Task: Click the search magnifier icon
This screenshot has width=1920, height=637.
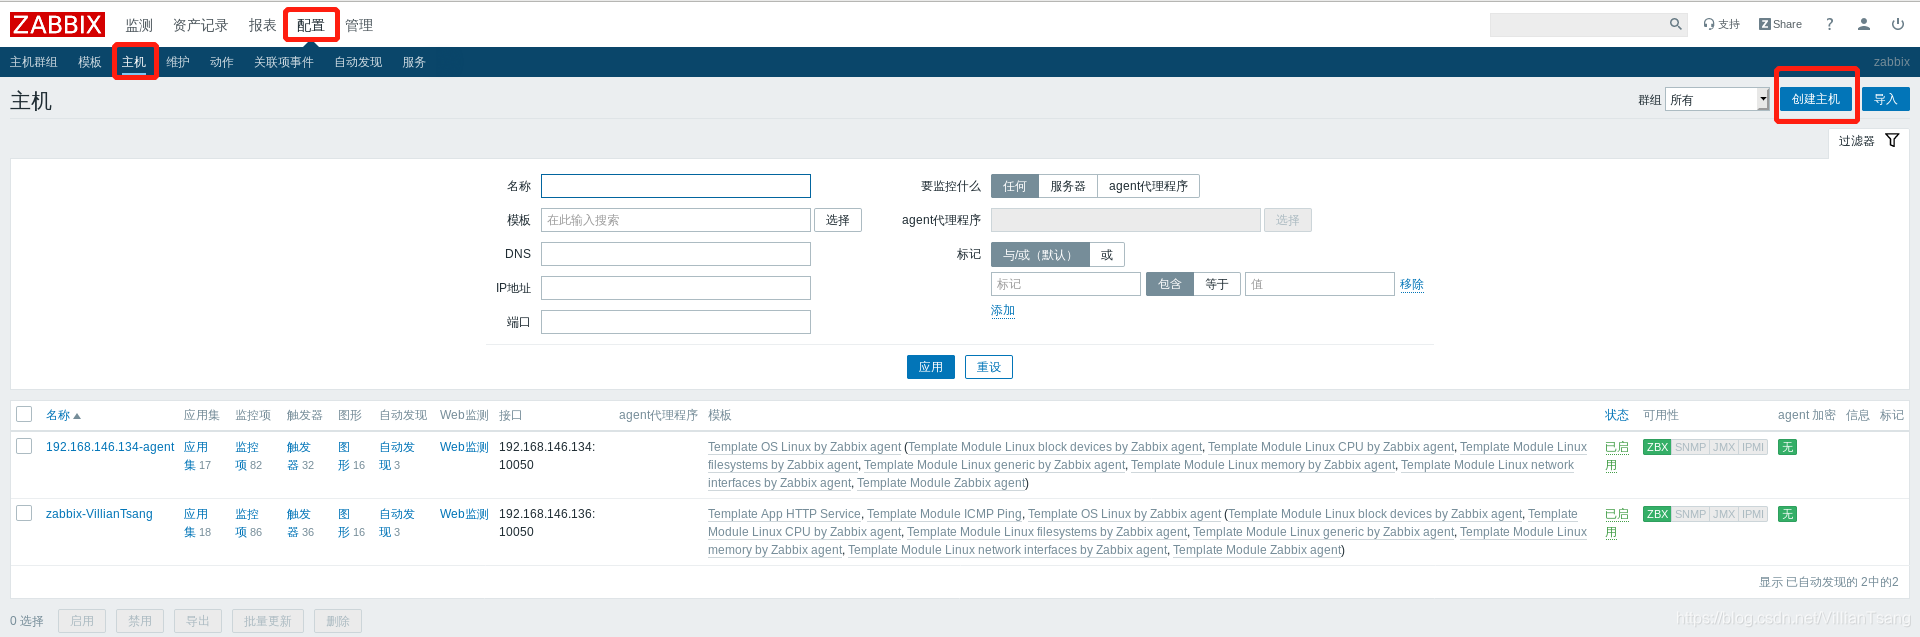Action: click(x=1675, y=24)
